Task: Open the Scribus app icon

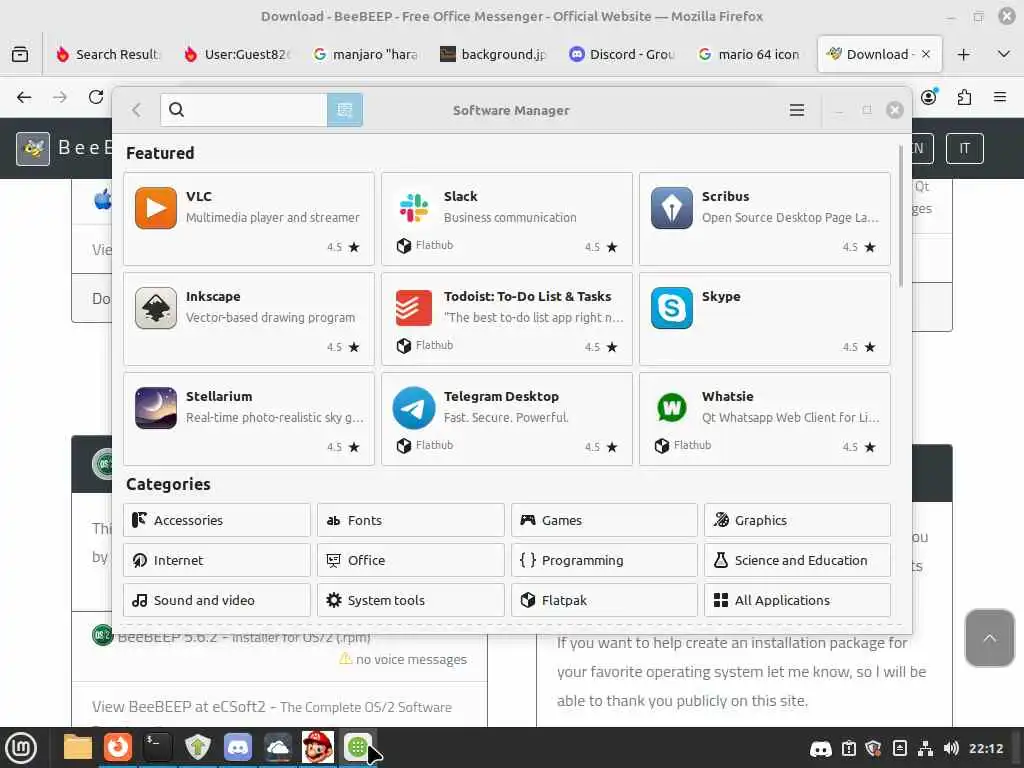Action: click(671, 208)
